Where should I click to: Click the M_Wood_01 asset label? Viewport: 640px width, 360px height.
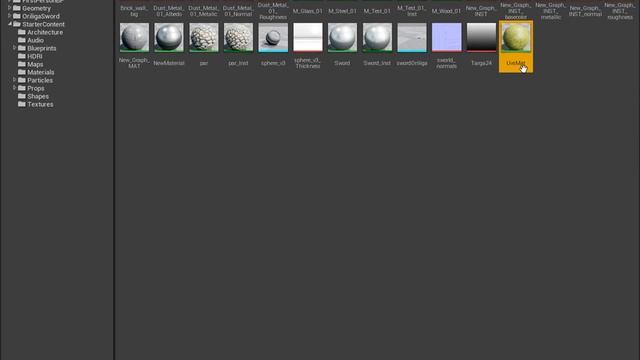pyautogui.click(x=447, y=11)
